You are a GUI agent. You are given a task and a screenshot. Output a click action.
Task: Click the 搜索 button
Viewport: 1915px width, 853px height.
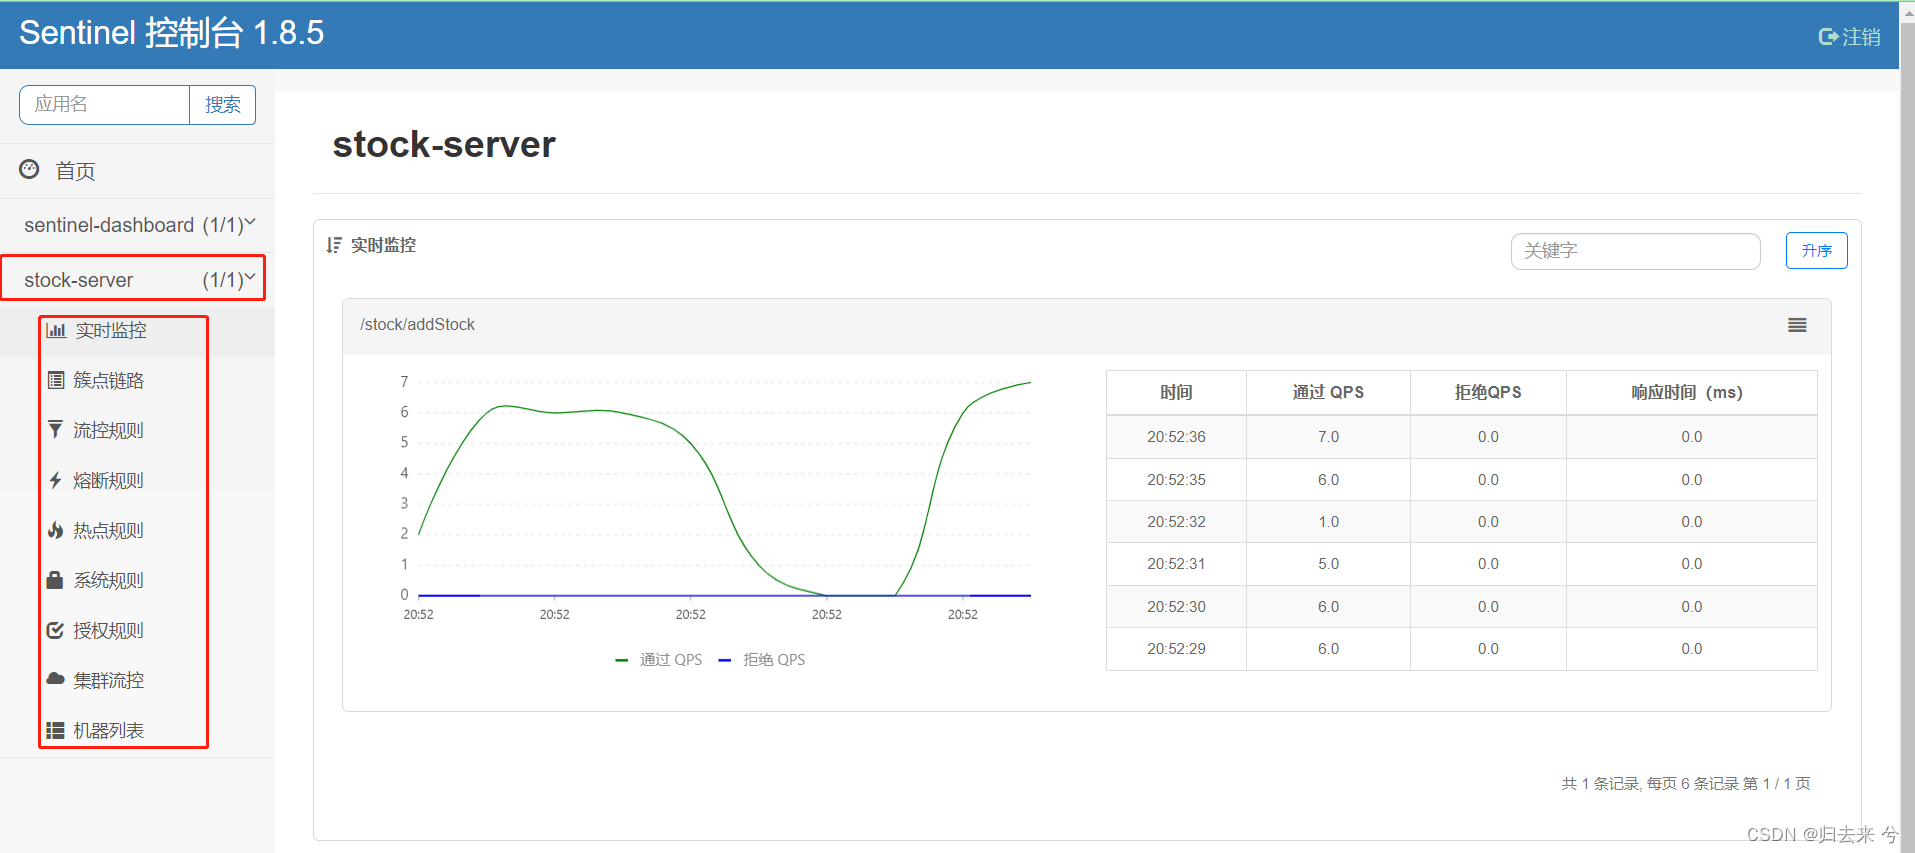pos(223,105)
